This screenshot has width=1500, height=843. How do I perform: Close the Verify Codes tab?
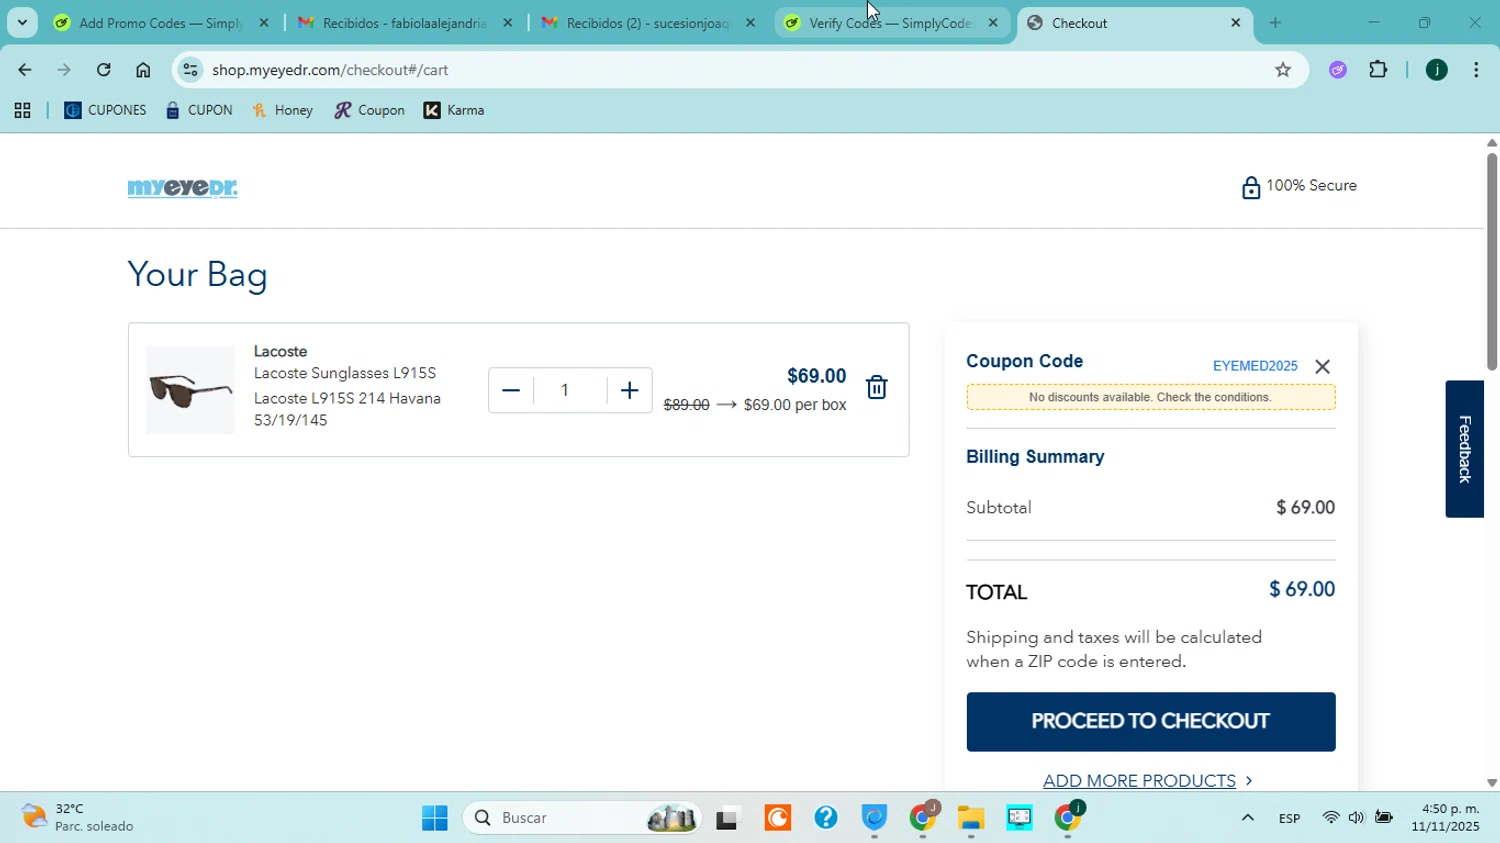993,23
